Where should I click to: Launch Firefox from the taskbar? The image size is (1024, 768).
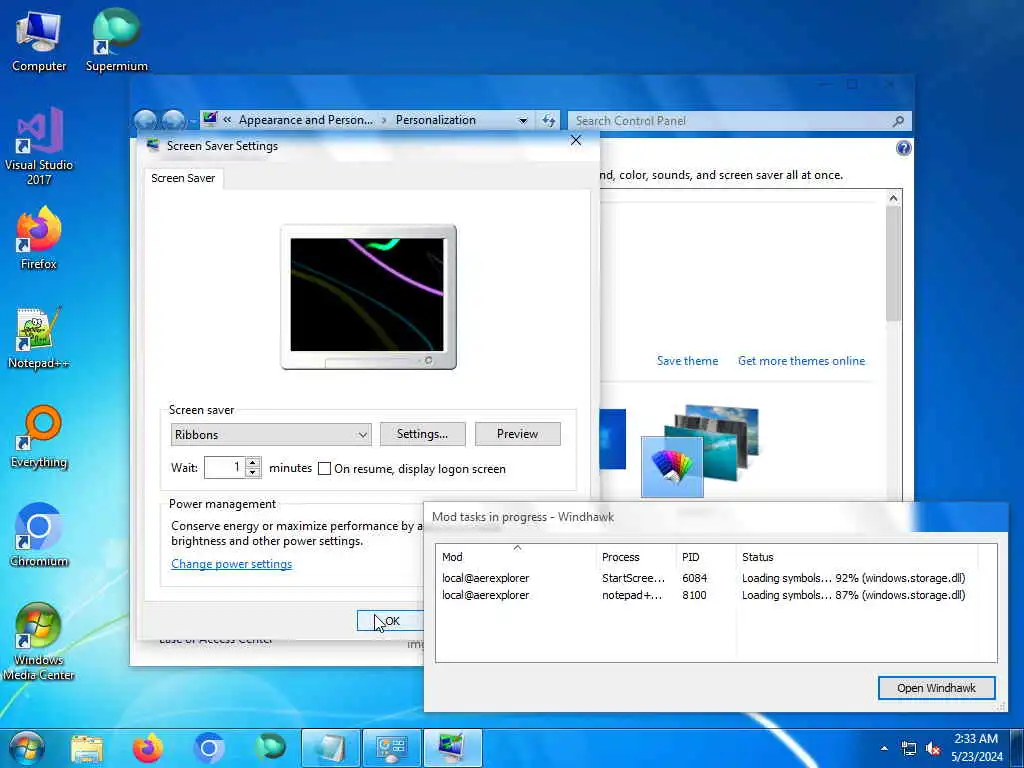click(148, 748)
